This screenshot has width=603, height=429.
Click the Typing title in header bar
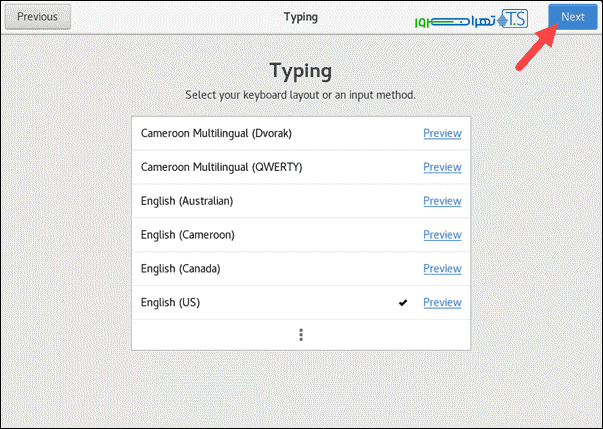pos(301,17)
